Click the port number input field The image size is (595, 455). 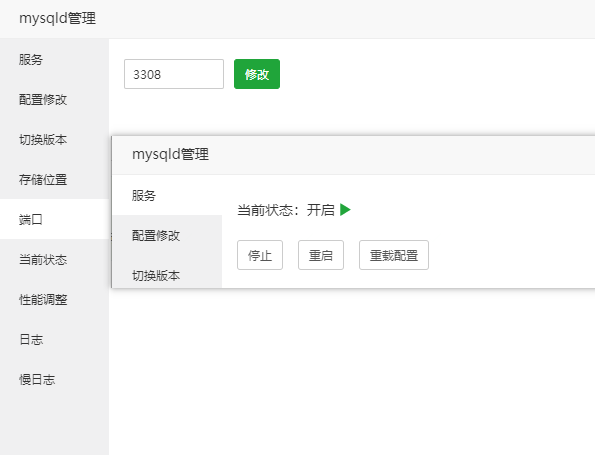[174, 74]
